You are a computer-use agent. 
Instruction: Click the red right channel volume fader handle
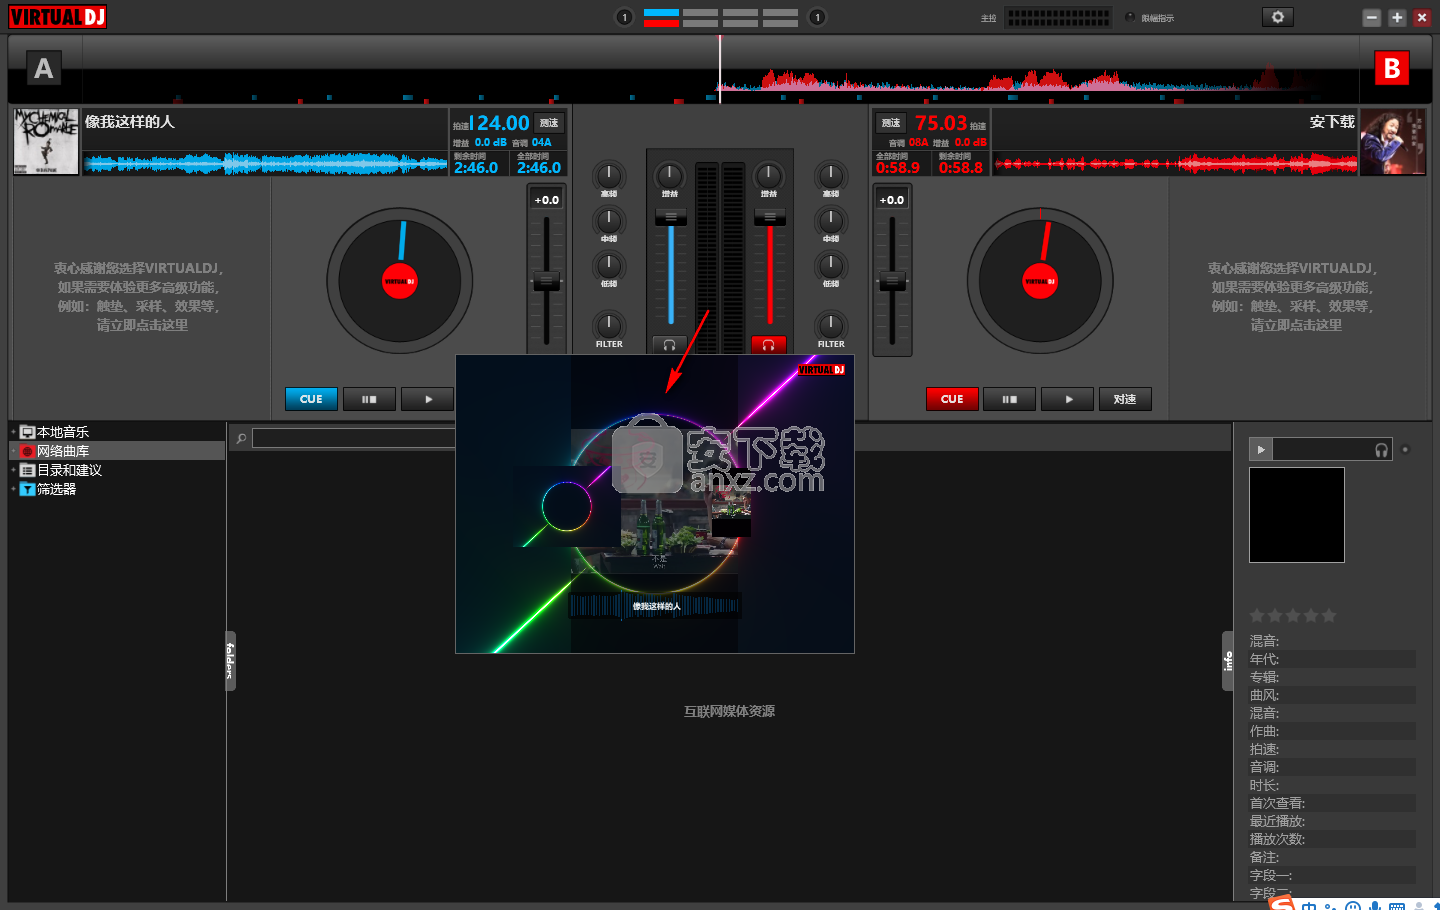[769, 217]
